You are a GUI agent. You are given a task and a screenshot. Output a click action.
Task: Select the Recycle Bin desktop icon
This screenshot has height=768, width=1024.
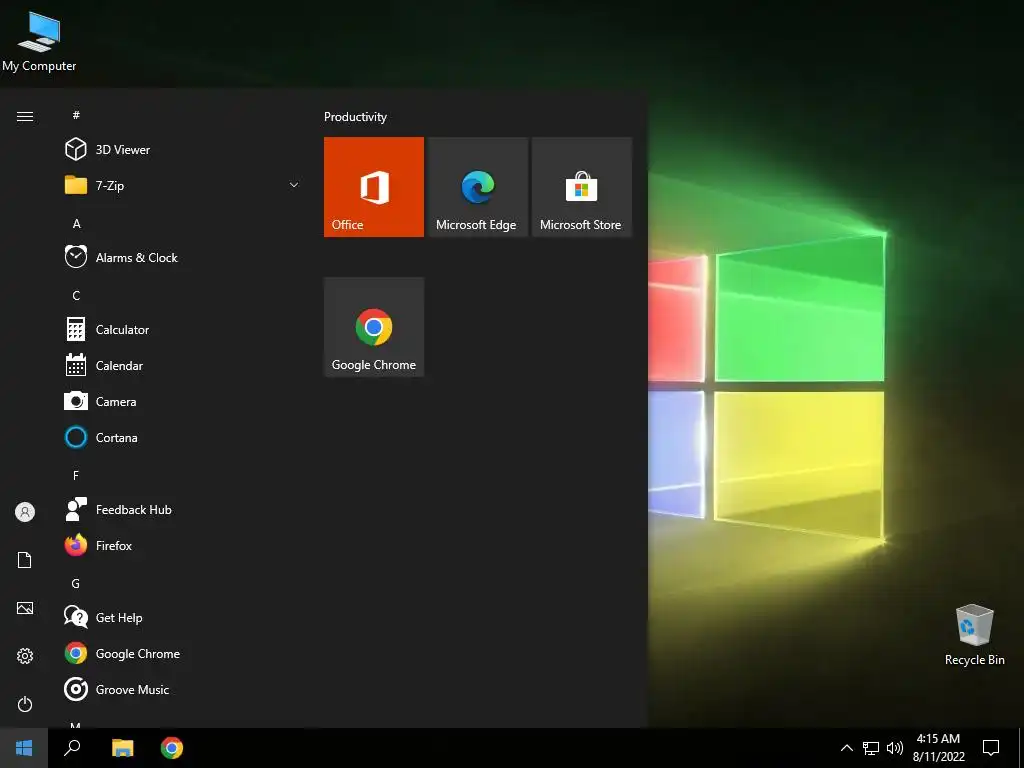click(x=974, y=635)
